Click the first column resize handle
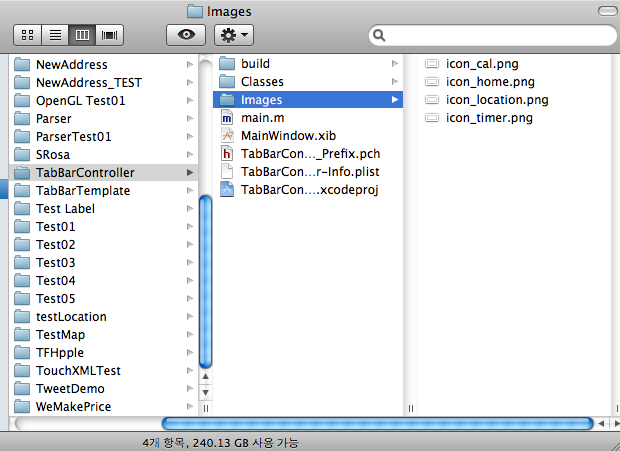 (206, 408)
